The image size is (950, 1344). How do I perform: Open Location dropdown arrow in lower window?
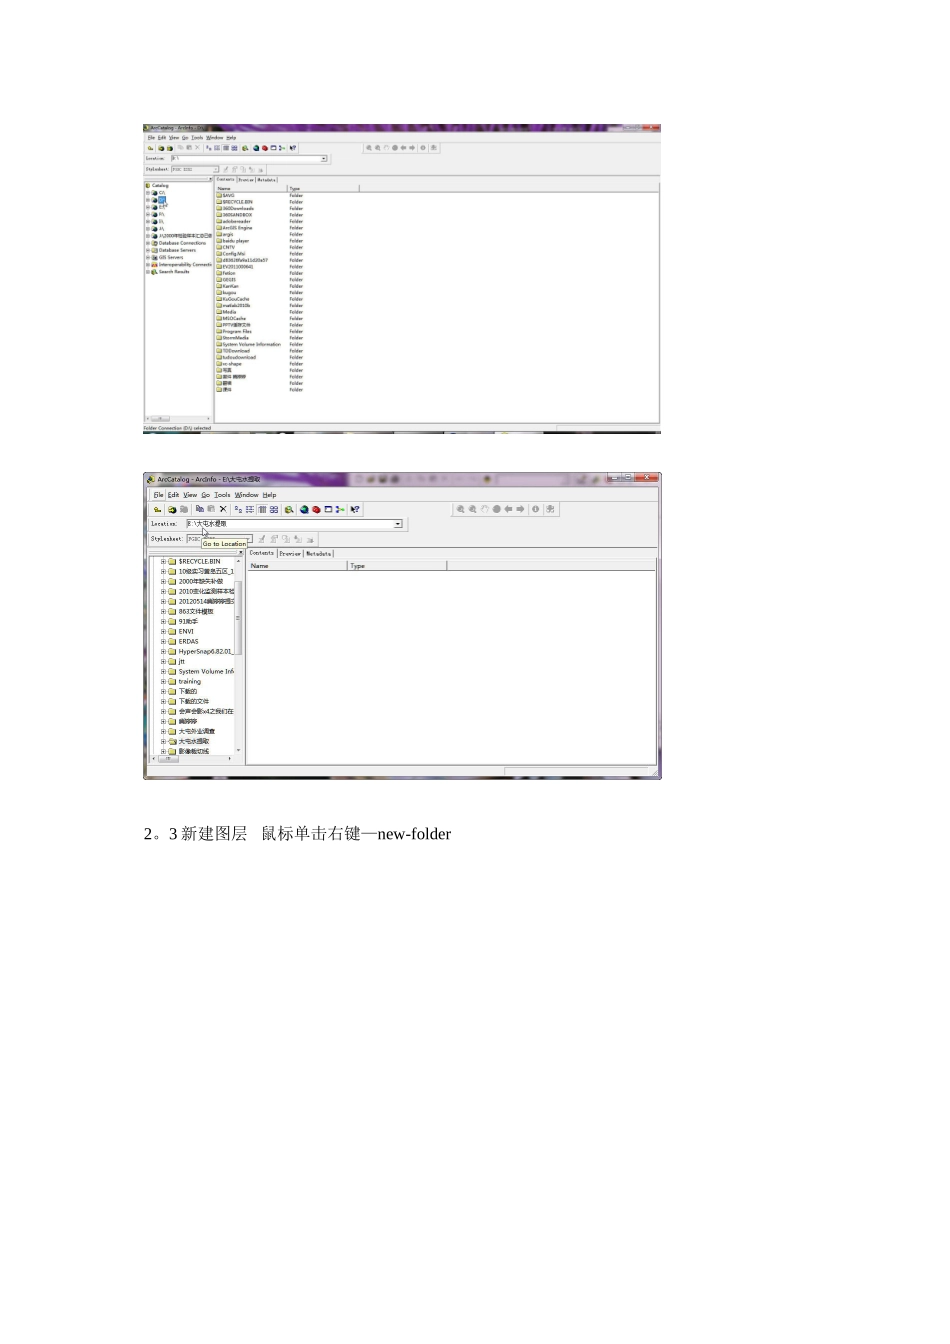click(398, 524)
